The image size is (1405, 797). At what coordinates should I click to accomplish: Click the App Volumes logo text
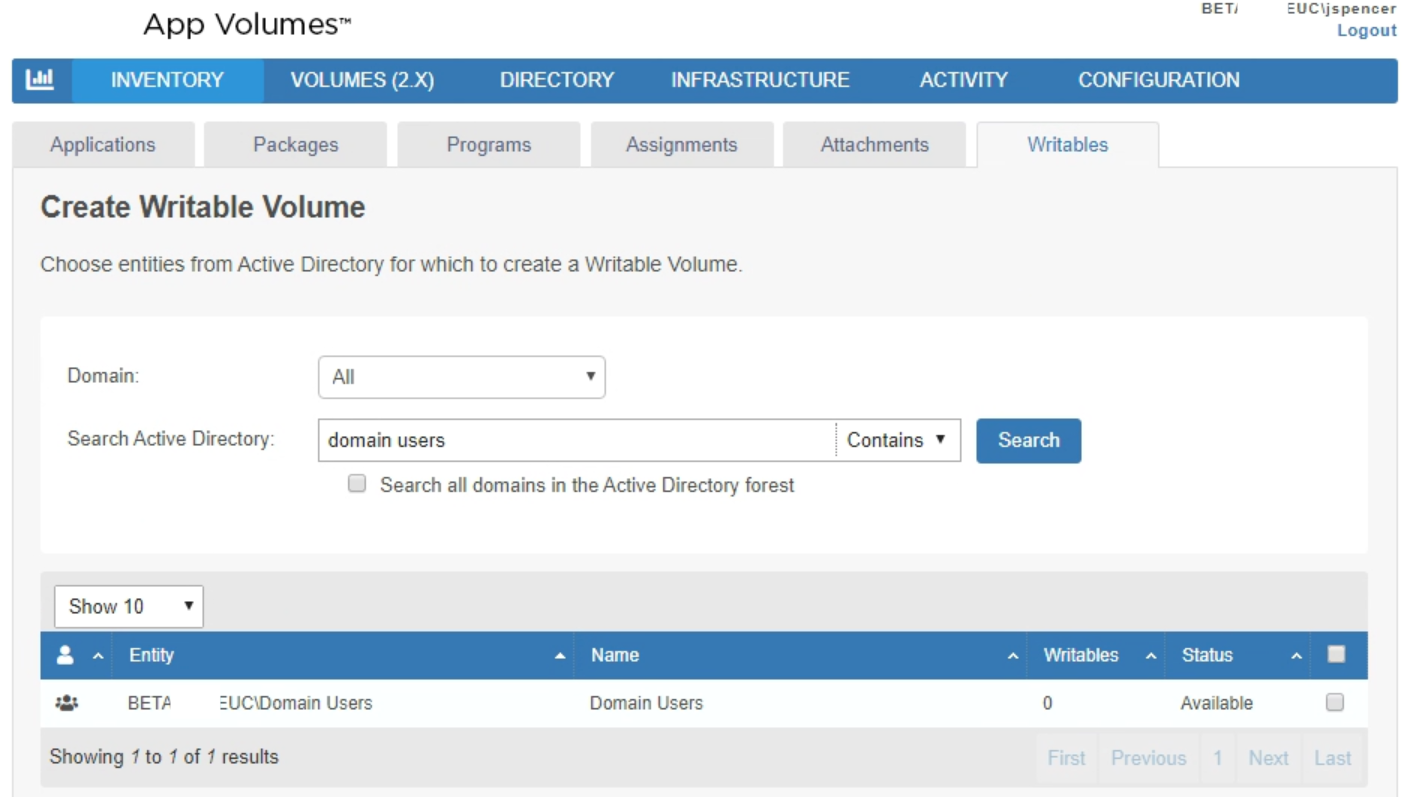246,24
